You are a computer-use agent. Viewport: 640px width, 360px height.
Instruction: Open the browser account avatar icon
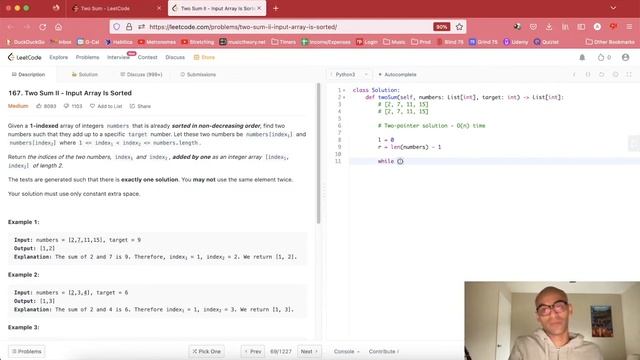coord(597,27)
